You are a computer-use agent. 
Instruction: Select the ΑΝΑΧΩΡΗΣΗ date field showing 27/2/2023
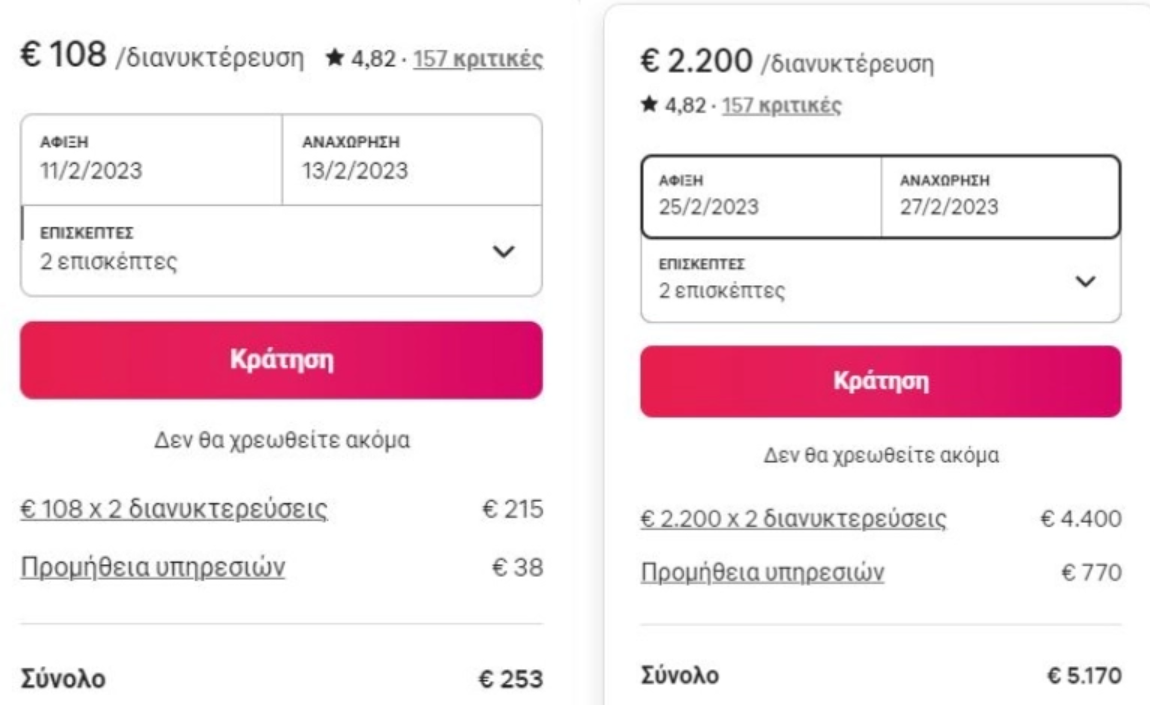click(1000, 197)
